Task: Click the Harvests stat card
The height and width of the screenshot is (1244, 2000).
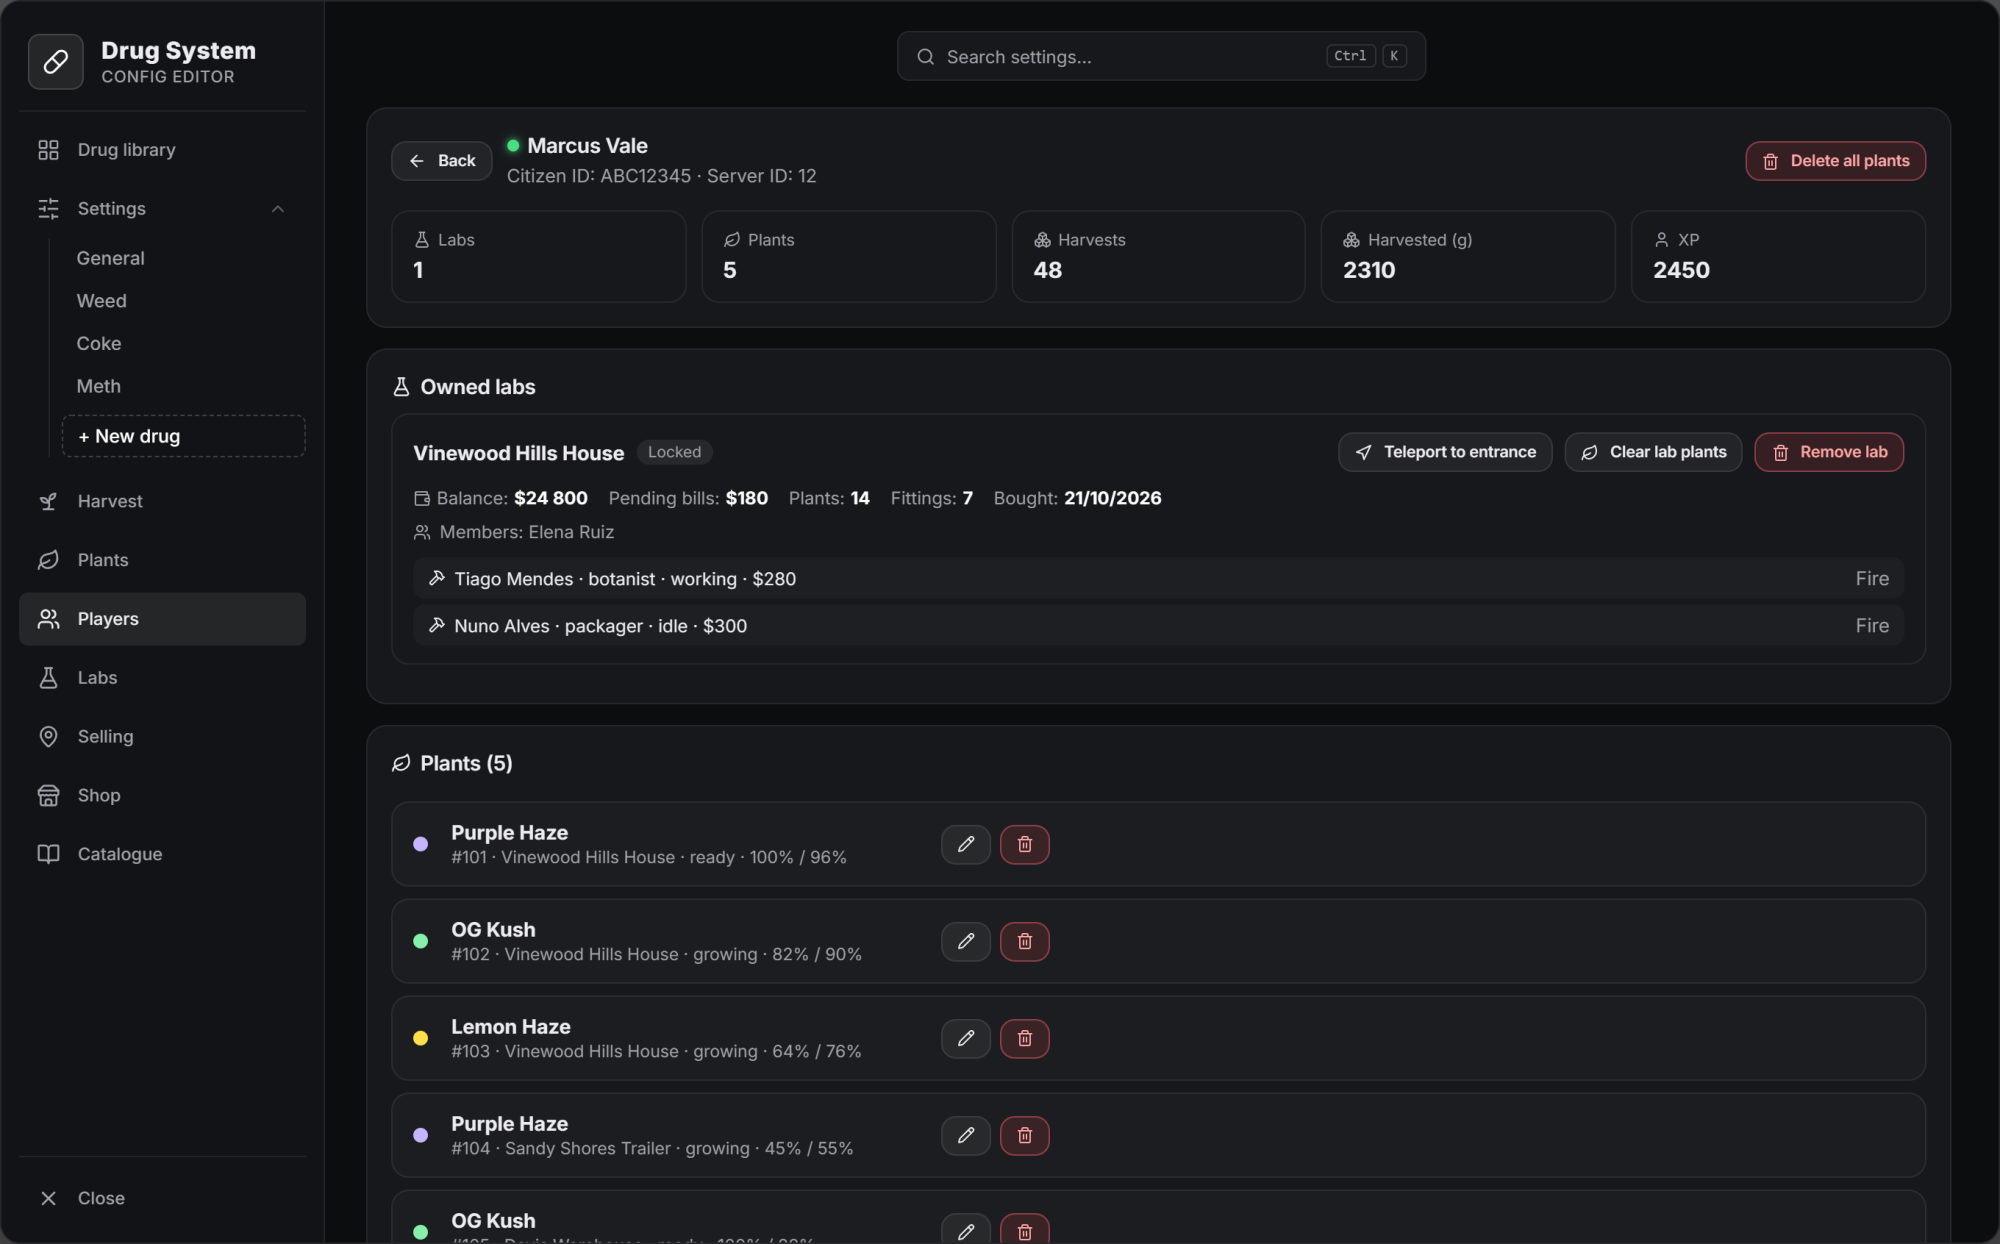Action: (1158, 256)
